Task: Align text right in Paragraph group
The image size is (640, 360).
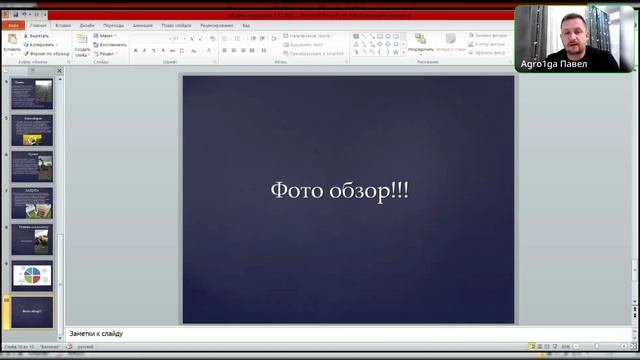Action: (243, 50)
